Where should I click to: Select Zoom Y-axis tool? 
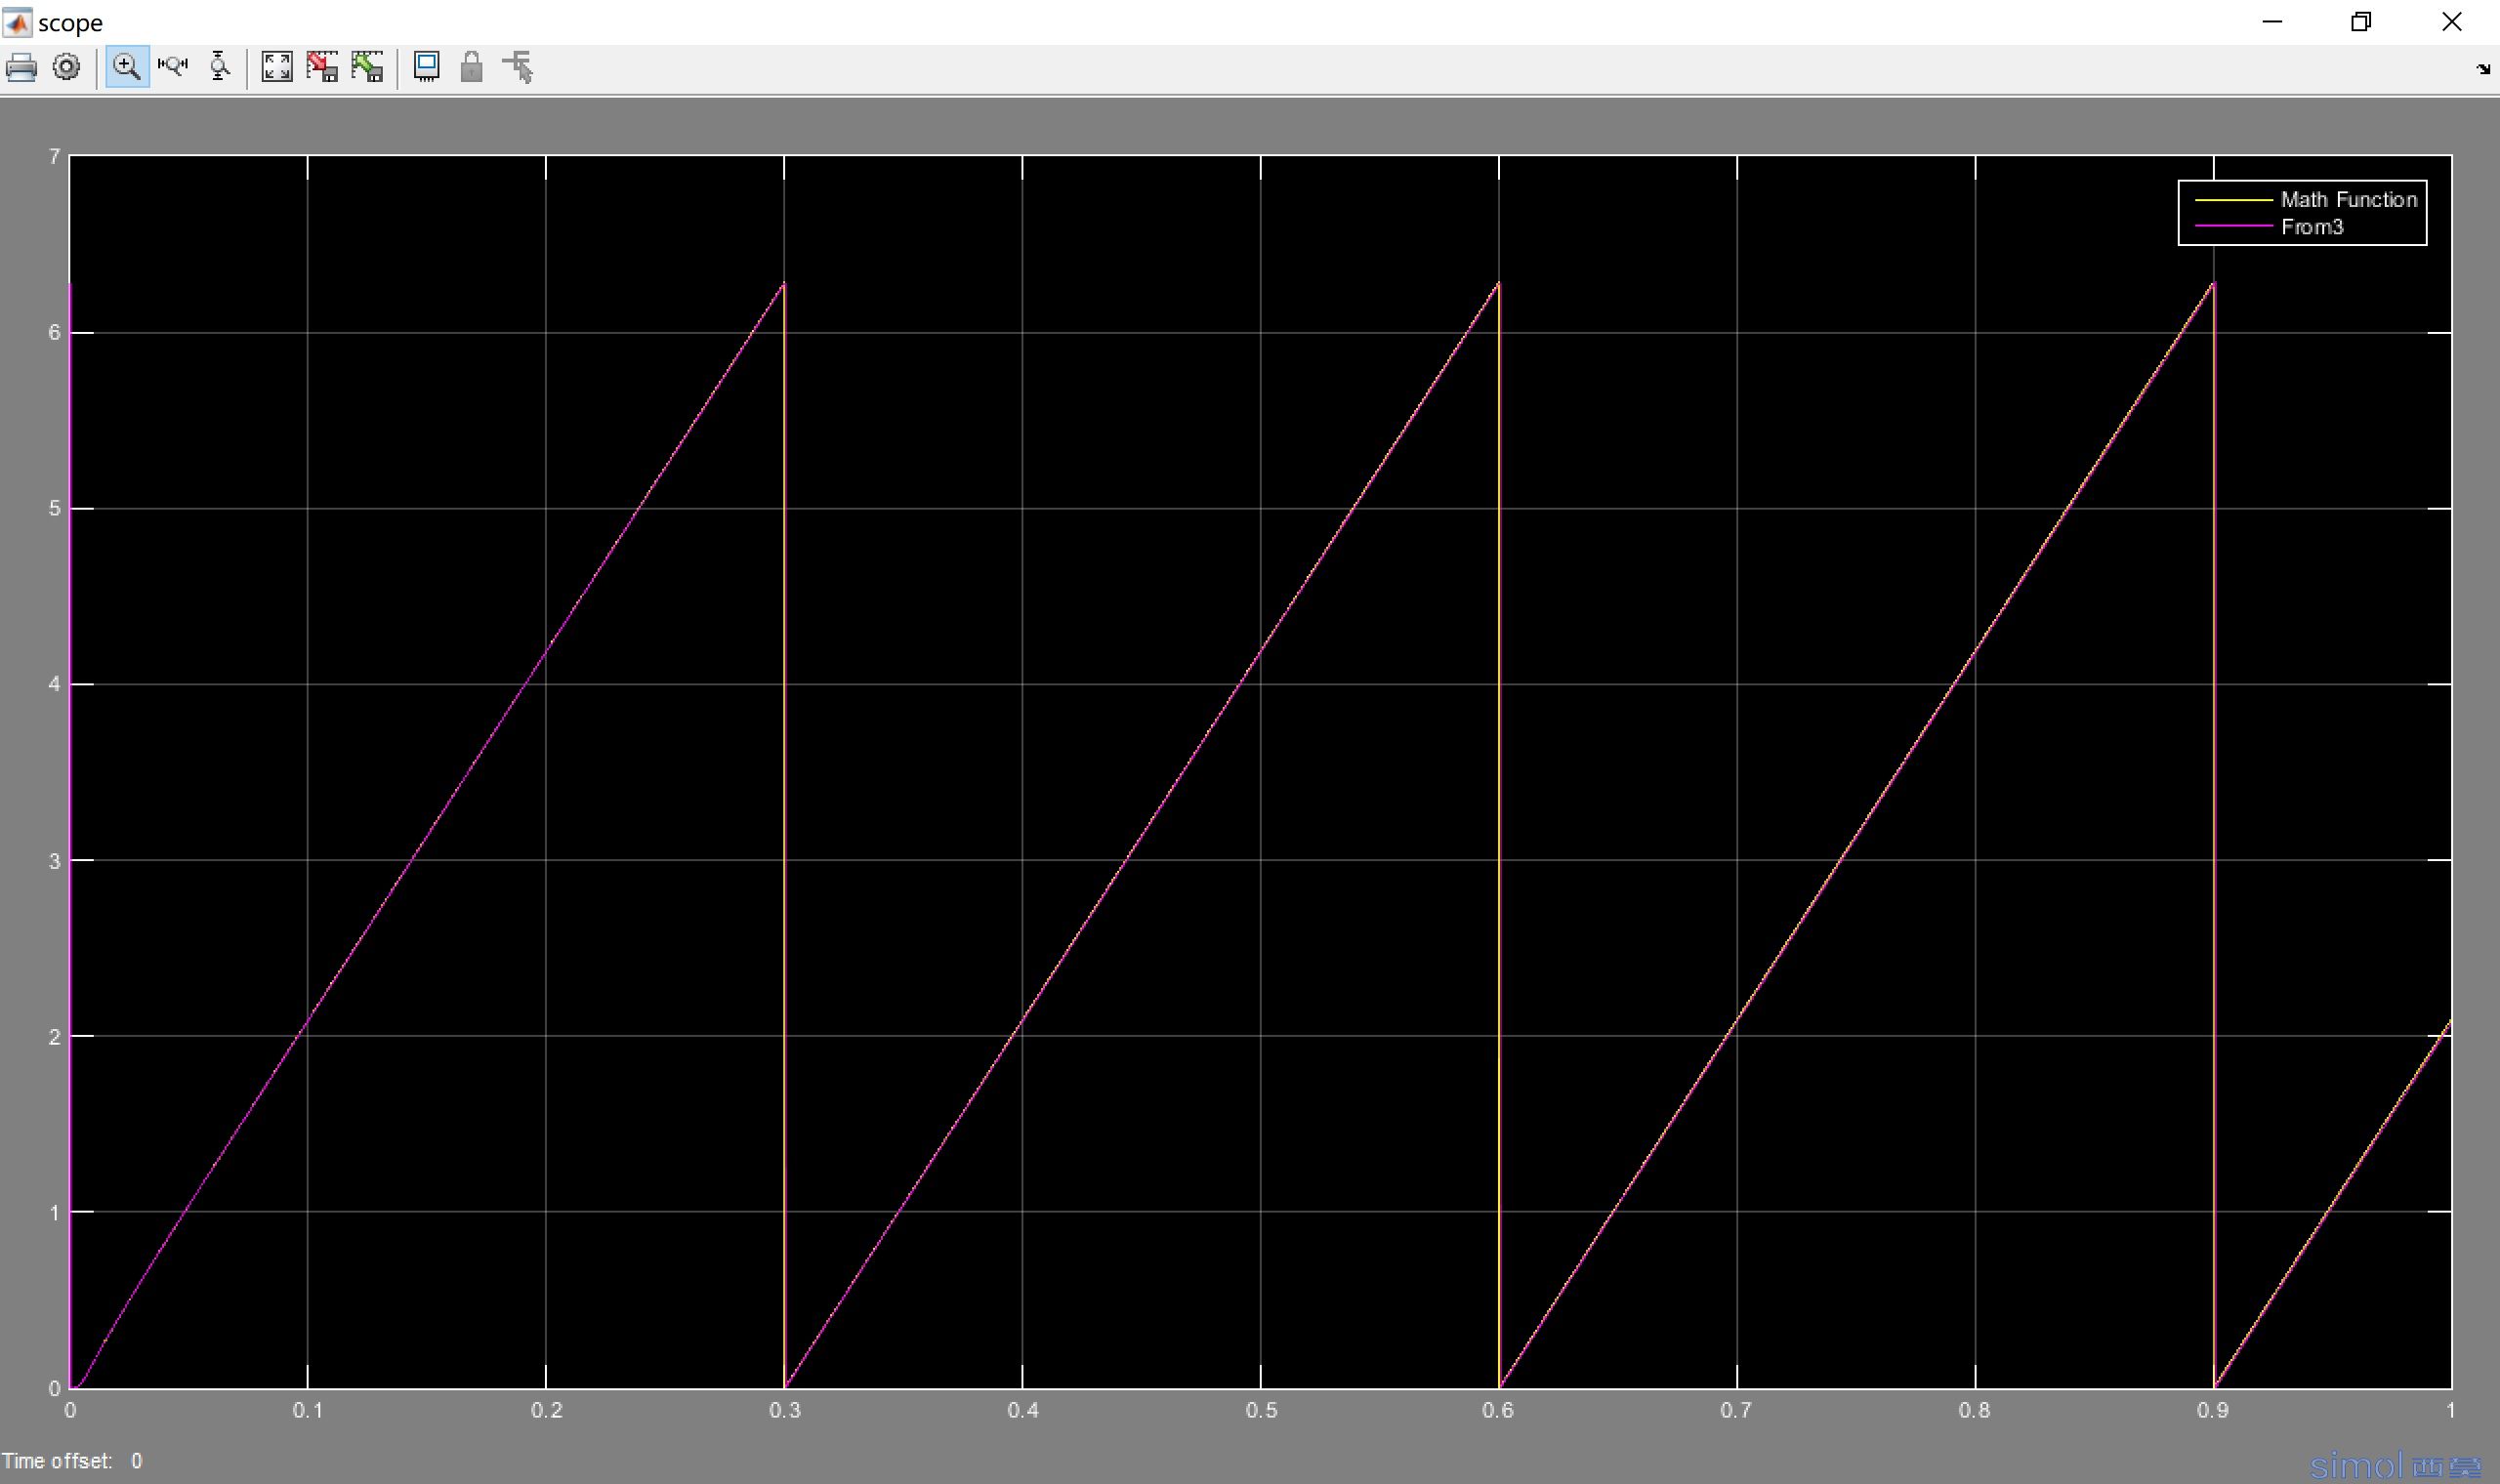pos(219,67)
